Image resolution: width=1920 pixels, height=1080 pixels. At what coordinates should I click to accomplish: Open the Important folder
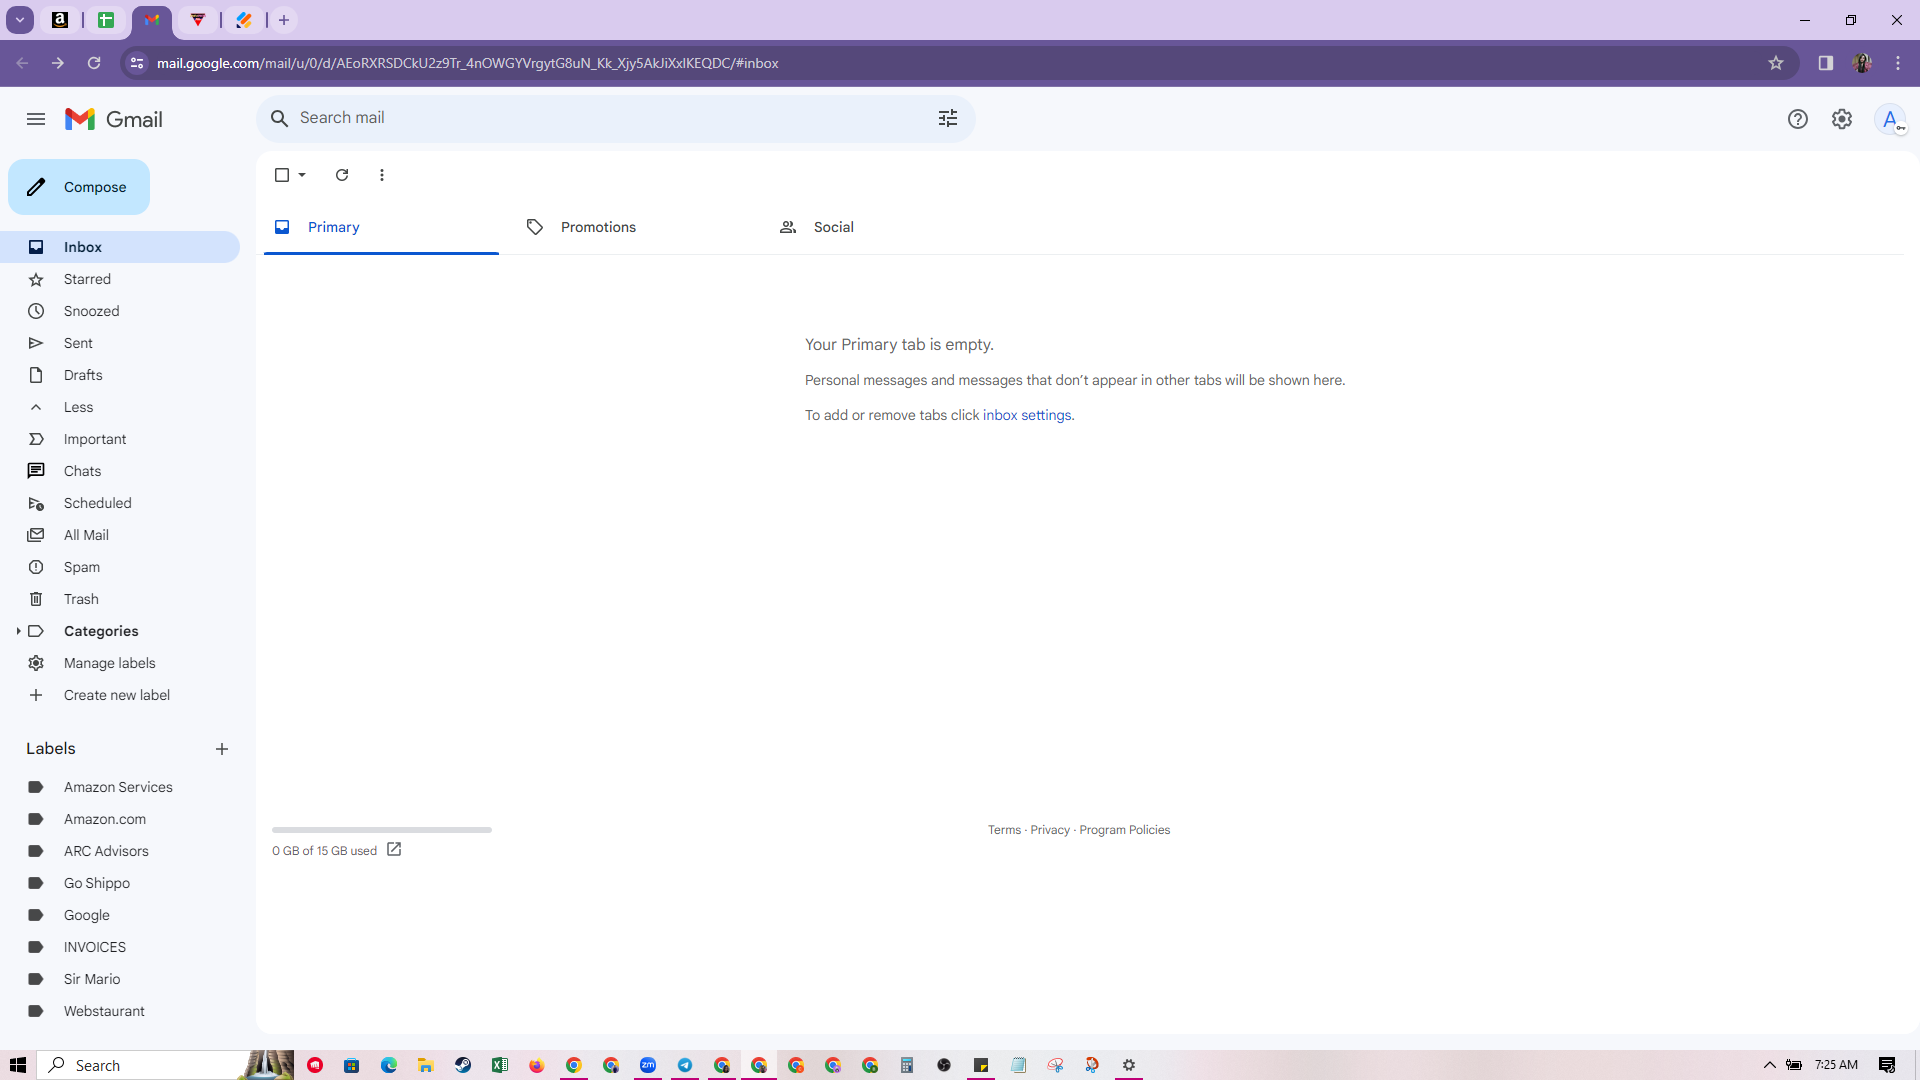point(120,439)
